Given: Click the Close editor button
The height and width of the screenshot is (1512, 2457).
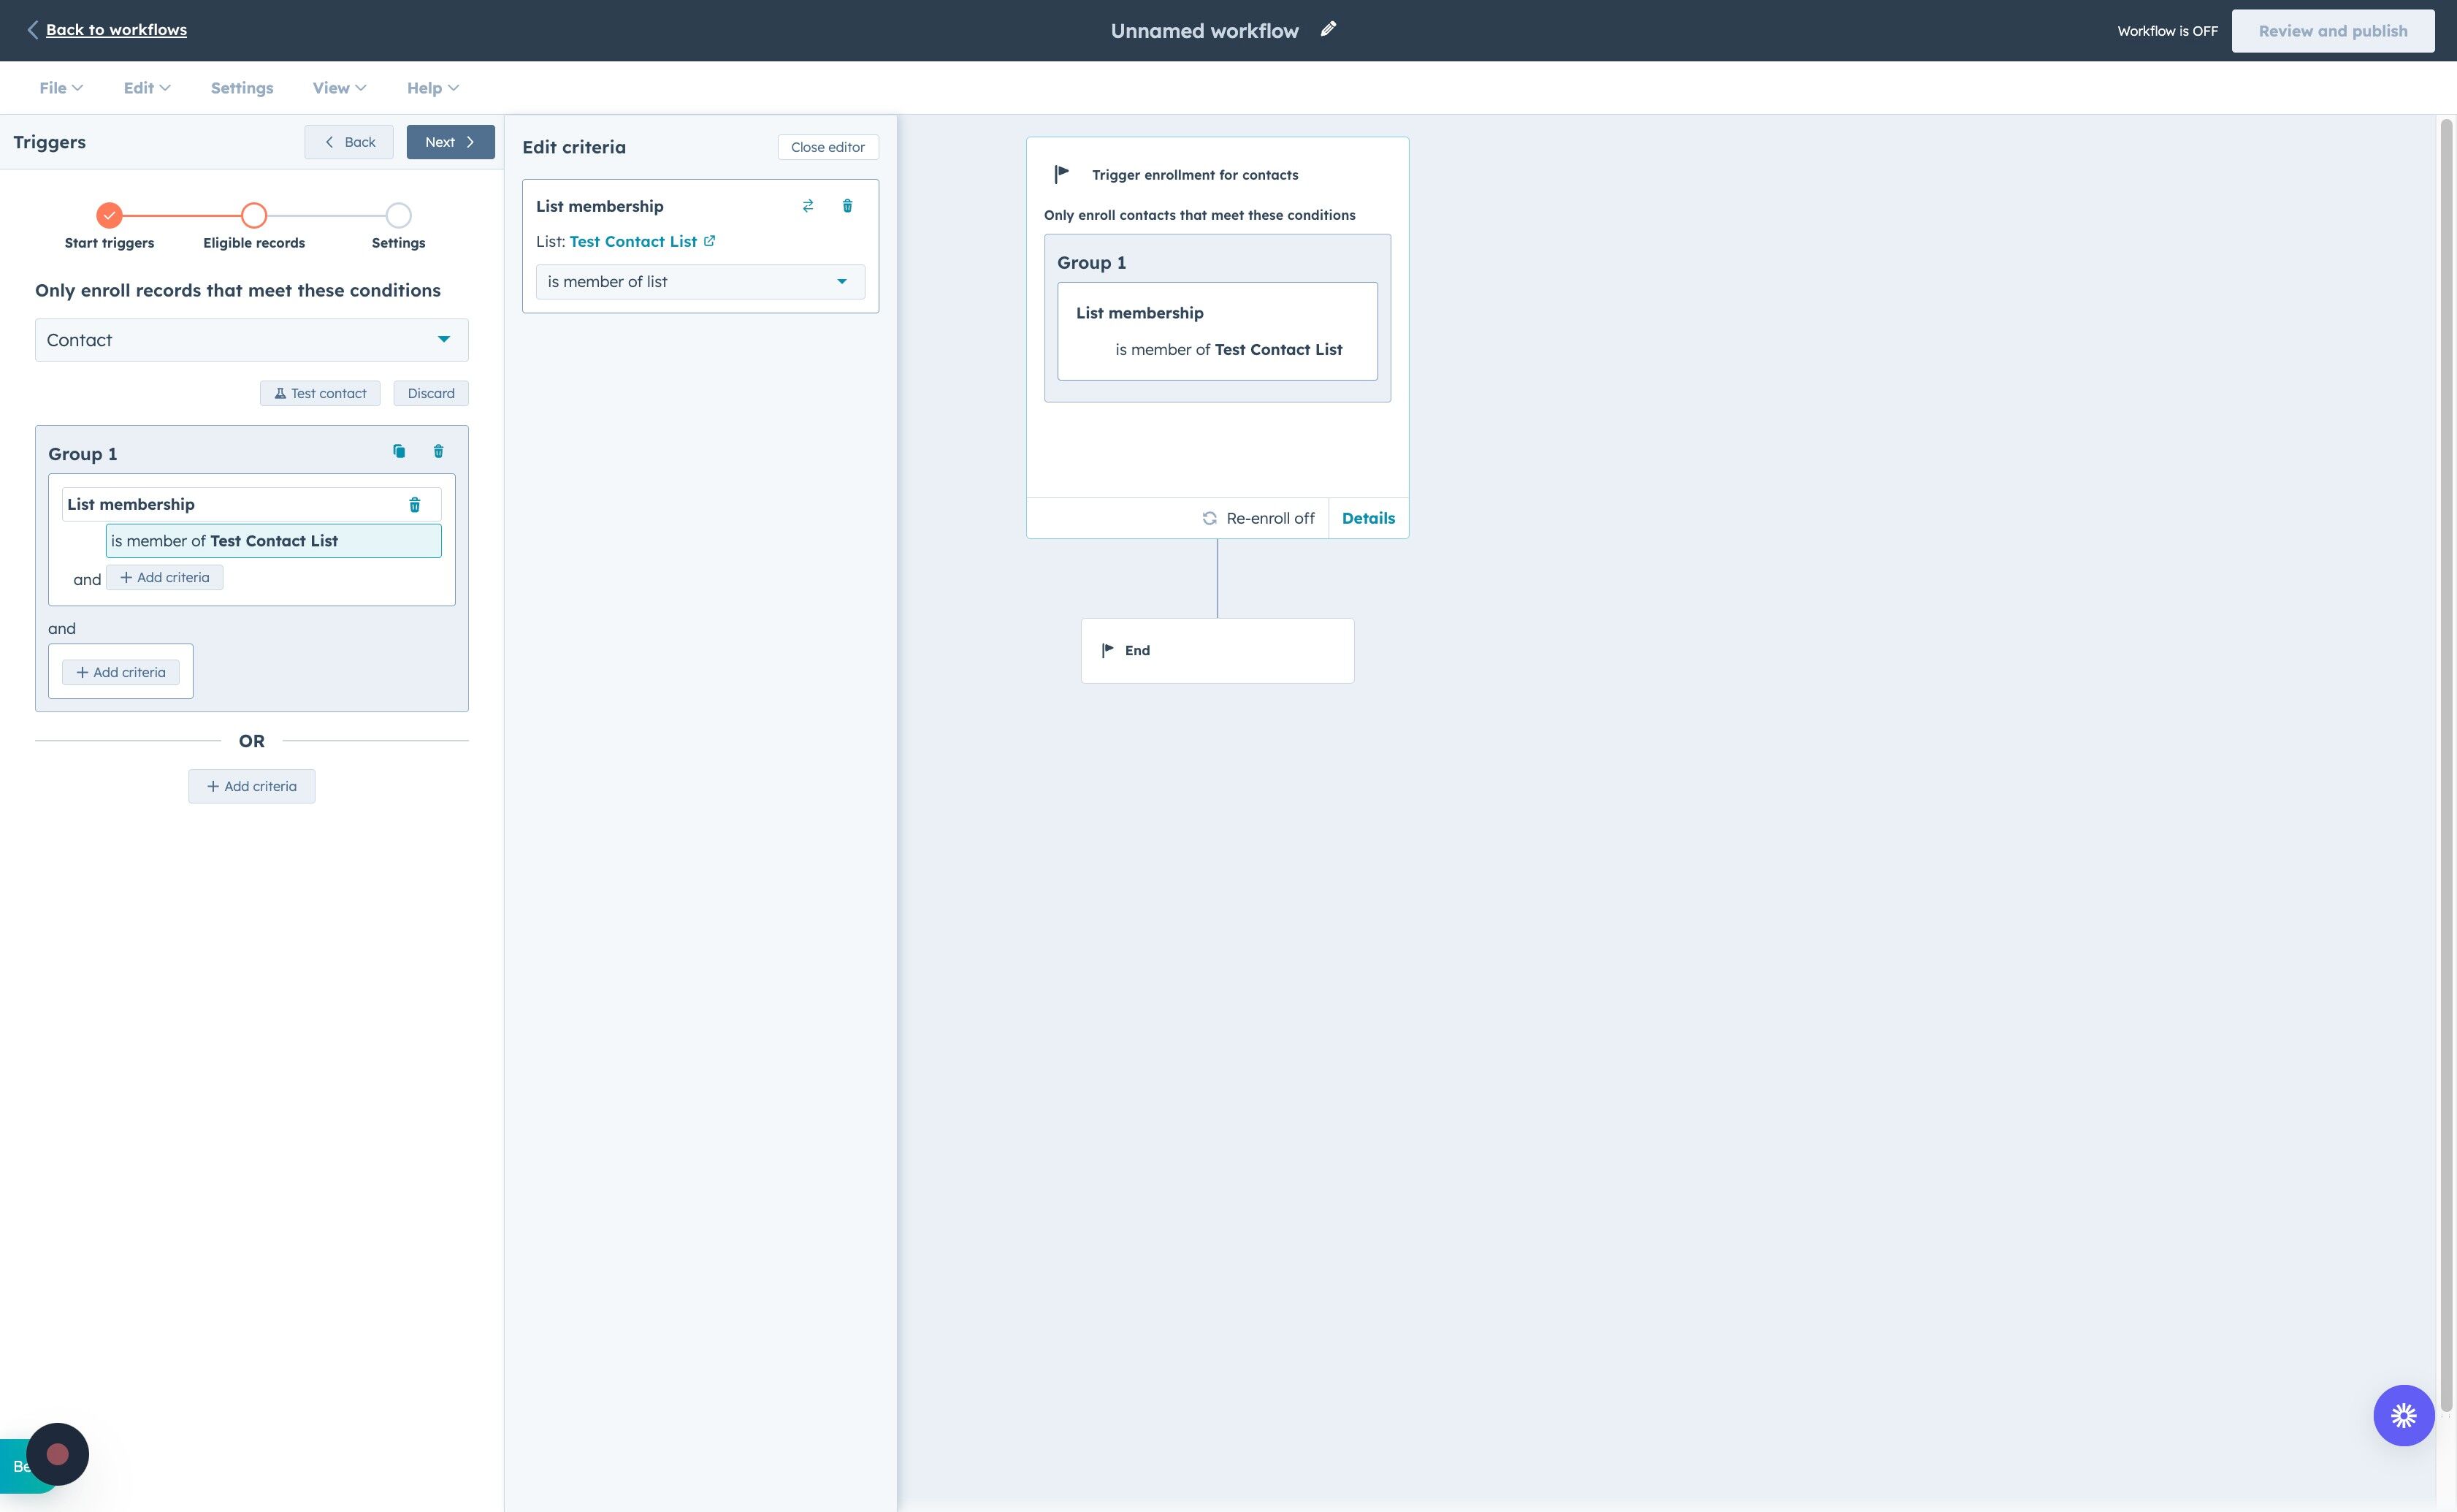Looking at the screenshot, I should [x=827, y=147].
